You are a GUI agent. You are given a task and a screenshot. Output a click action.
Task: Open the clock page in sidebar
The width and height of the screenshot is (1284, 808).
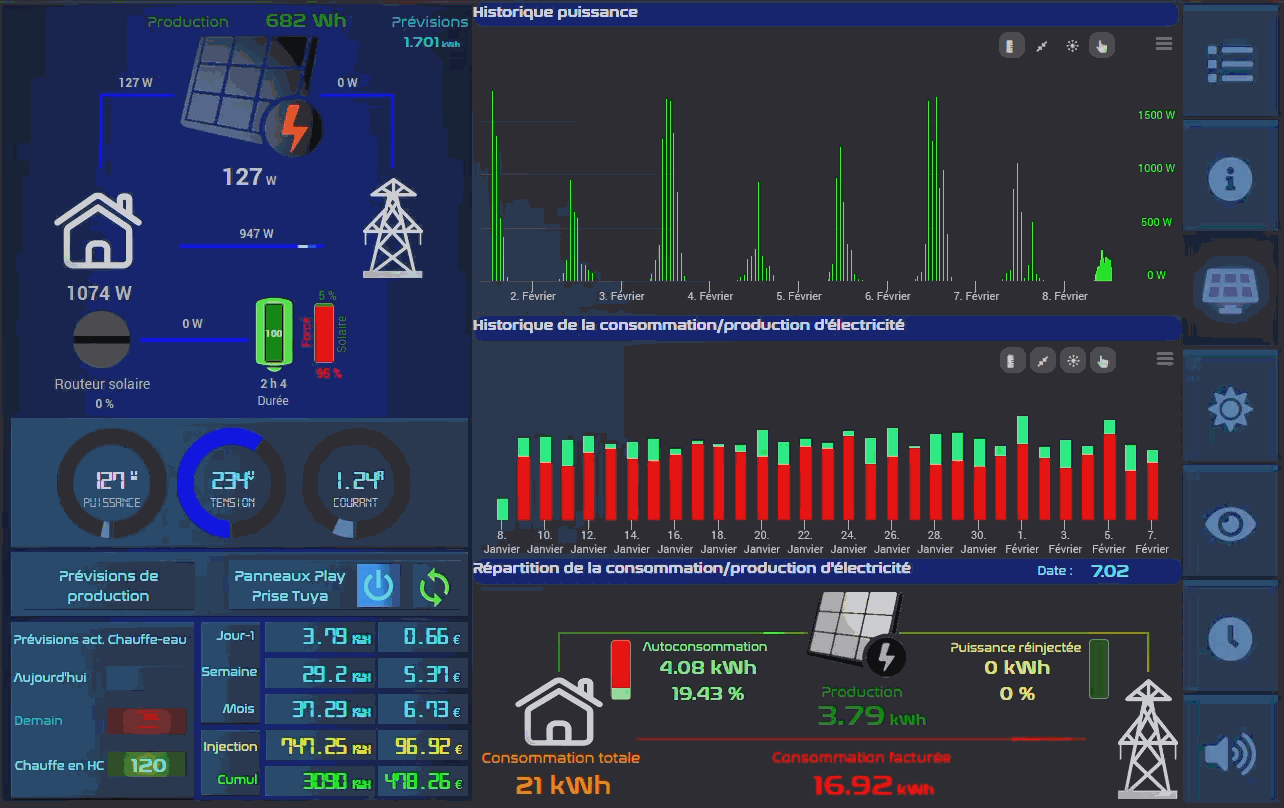[1230, 637]
